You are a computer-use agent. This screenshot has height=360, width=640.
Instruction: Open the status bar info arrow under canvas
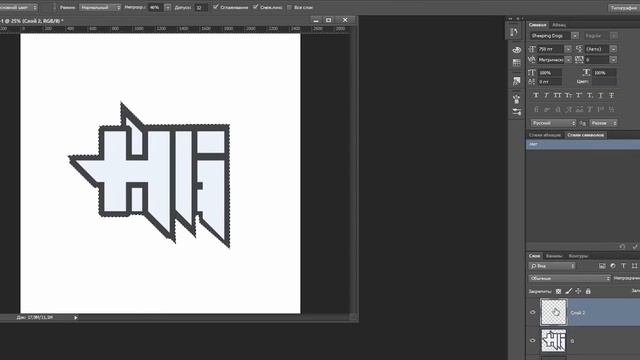tap(76, 318)
